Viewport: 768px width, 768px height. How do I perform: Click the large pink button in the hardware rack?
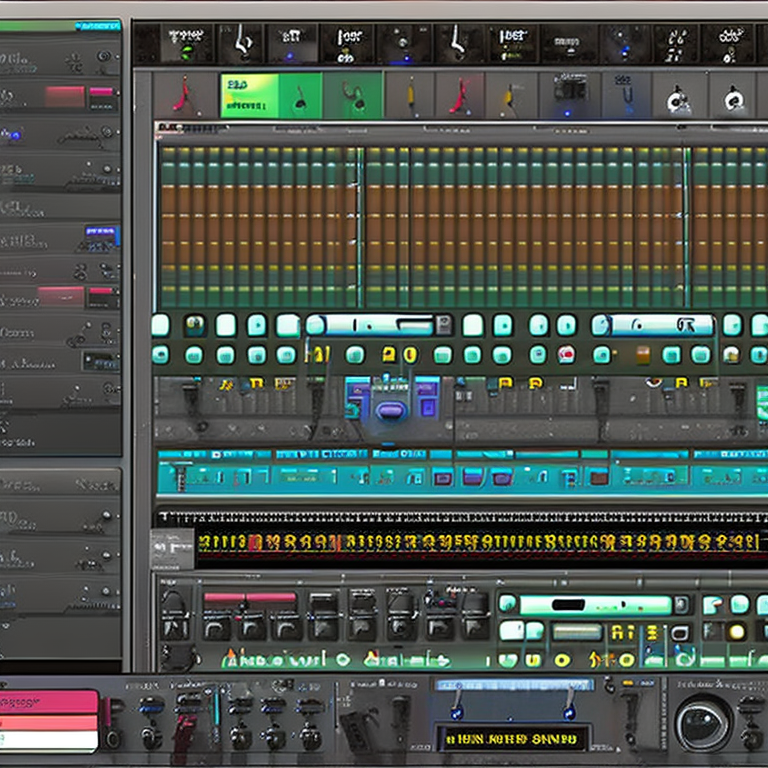coord(49,702)
